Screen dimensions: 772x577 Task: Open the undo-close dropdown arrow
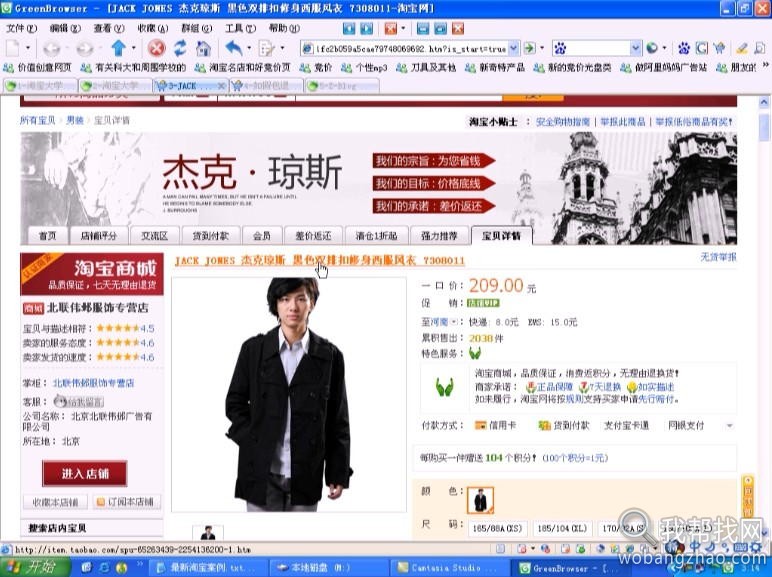[x=249, y=48]
